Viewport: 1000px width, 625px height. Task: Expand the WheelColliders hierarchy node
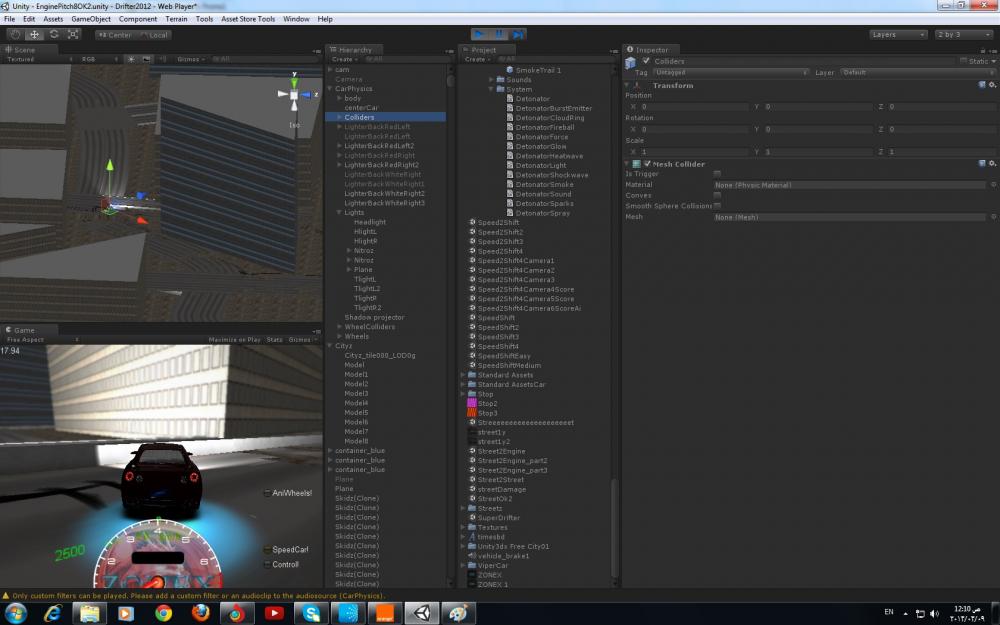point(339,327)
